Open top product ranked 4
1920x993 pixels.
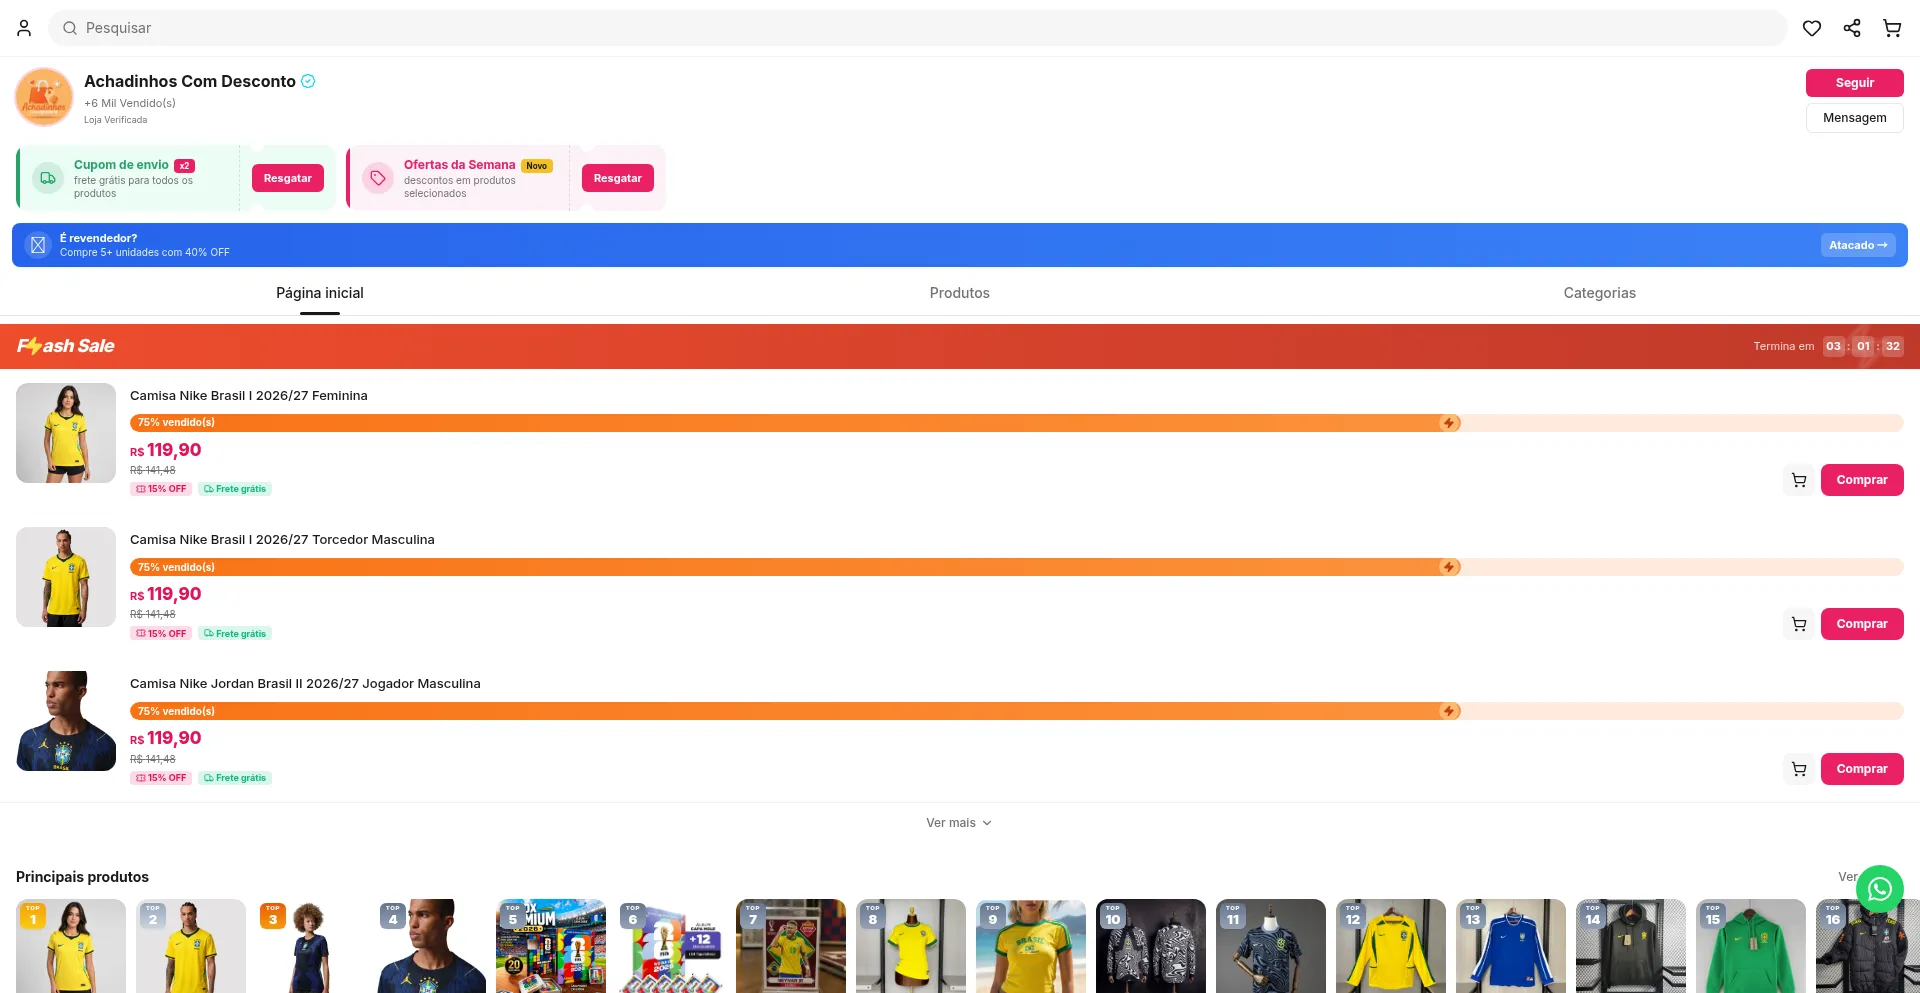[x=431, y=946]
